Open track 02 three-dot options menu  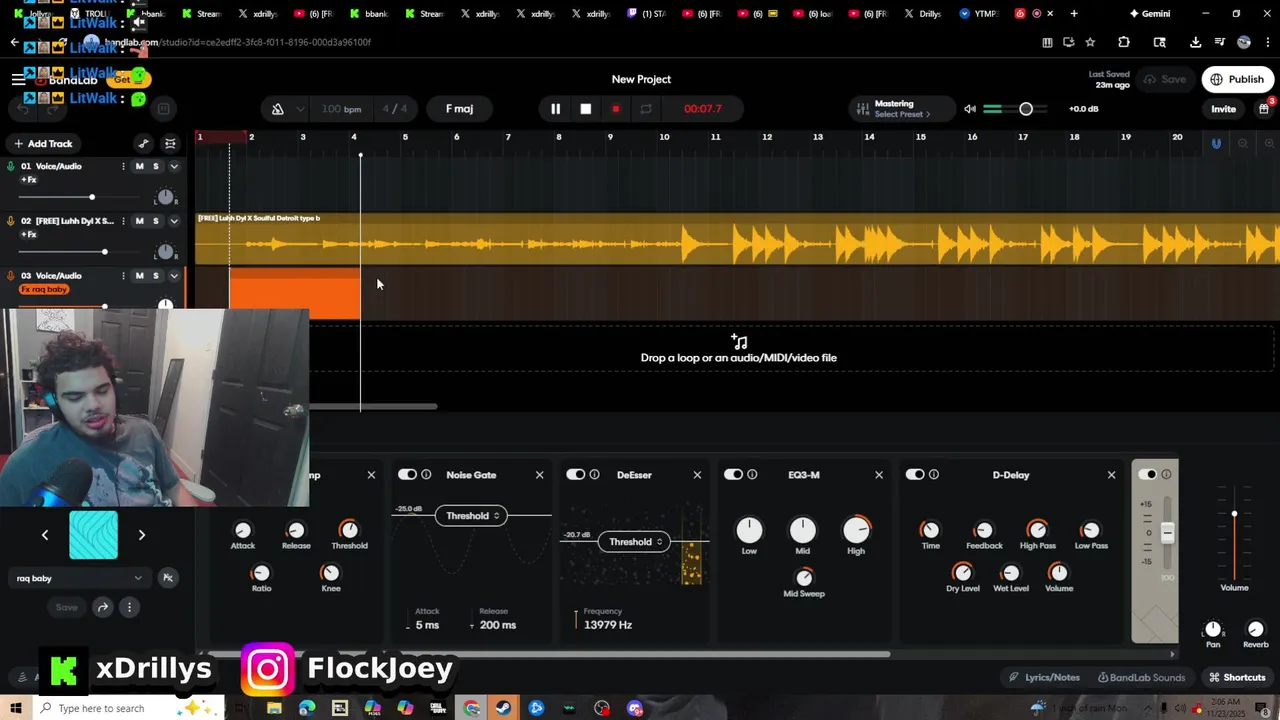pos(123,221)
